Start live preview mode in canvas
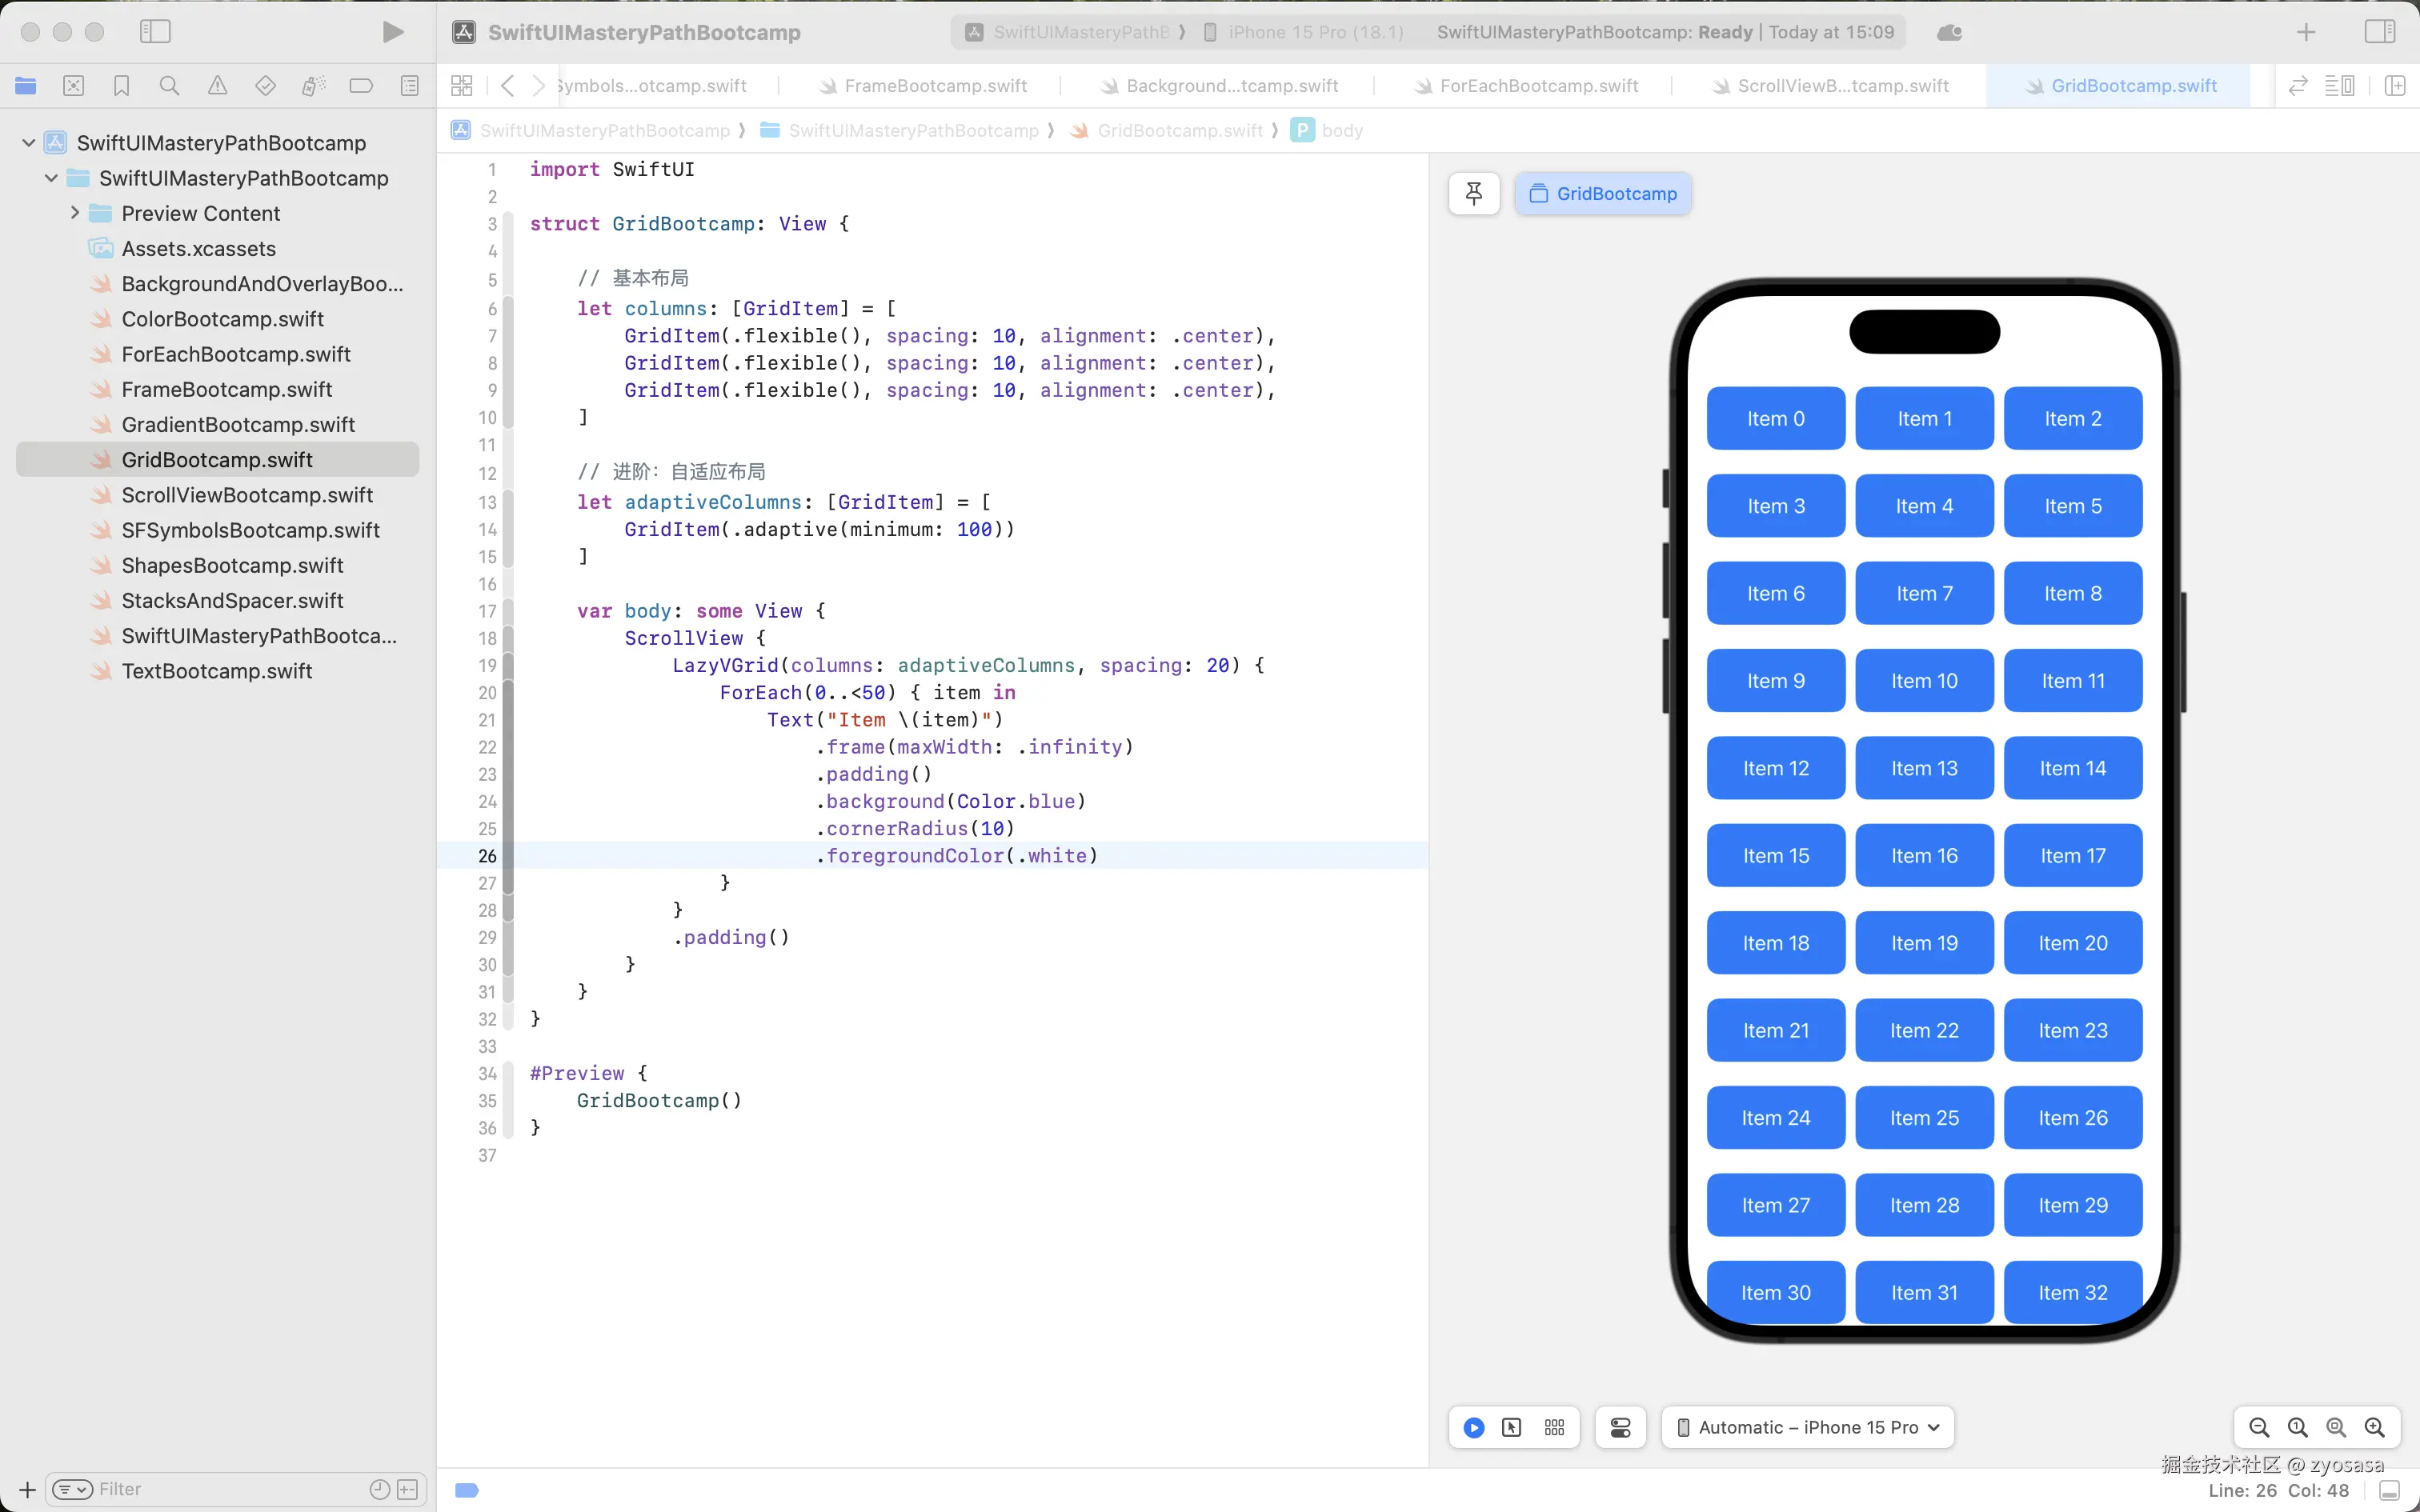The height and width of the screenshot is (1512, 2420). tap(1473, 1427)
